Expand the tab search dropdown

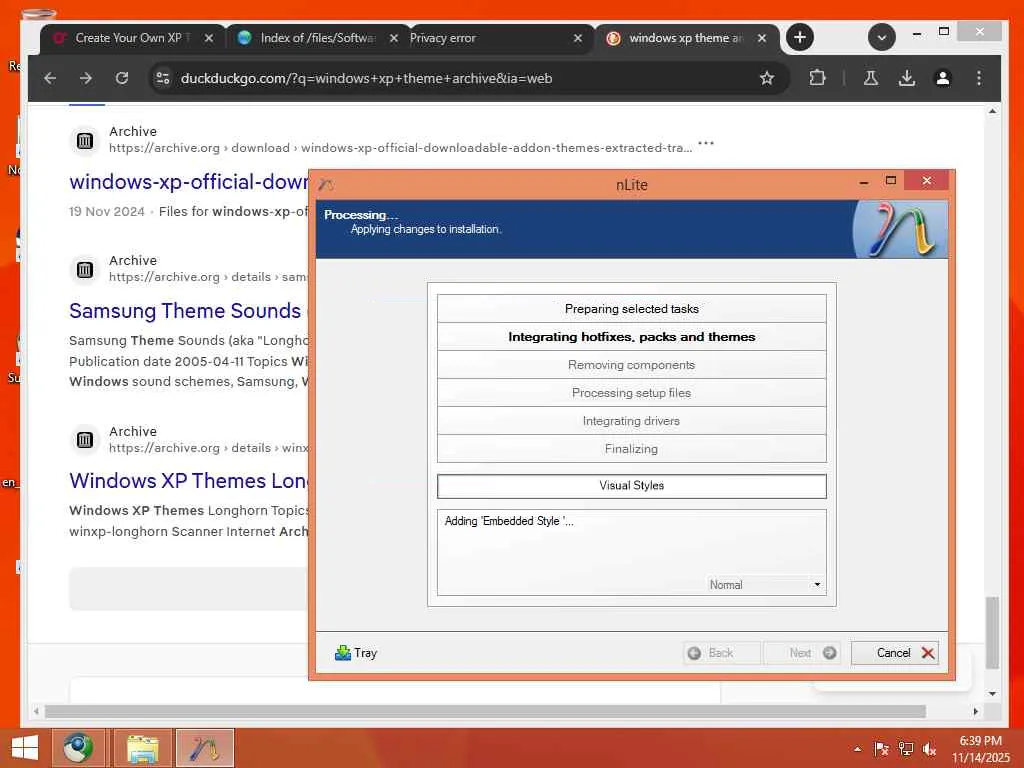(882, 37)
